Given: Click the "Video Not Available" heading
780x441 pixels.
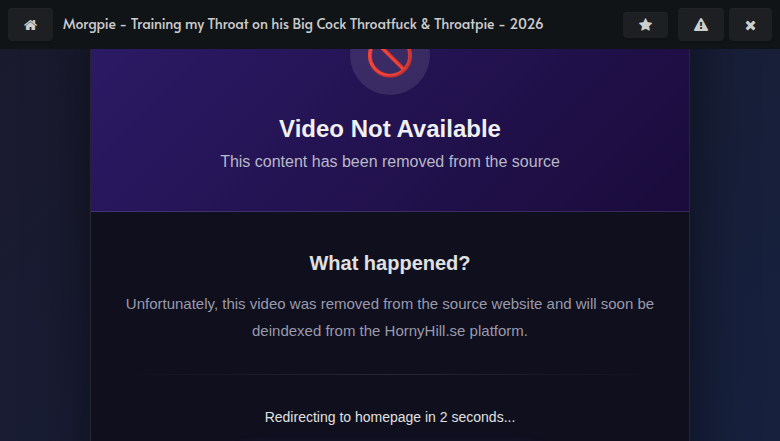Looking at the screenshot, I should coord(390,129).
